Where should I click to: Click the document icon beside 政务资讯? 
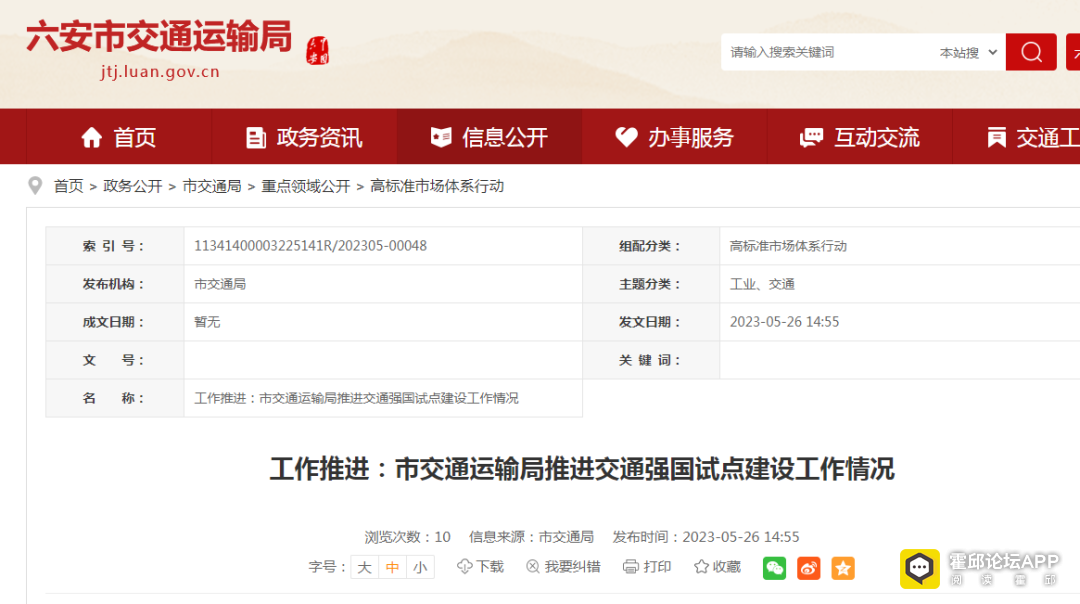(256, 138)
